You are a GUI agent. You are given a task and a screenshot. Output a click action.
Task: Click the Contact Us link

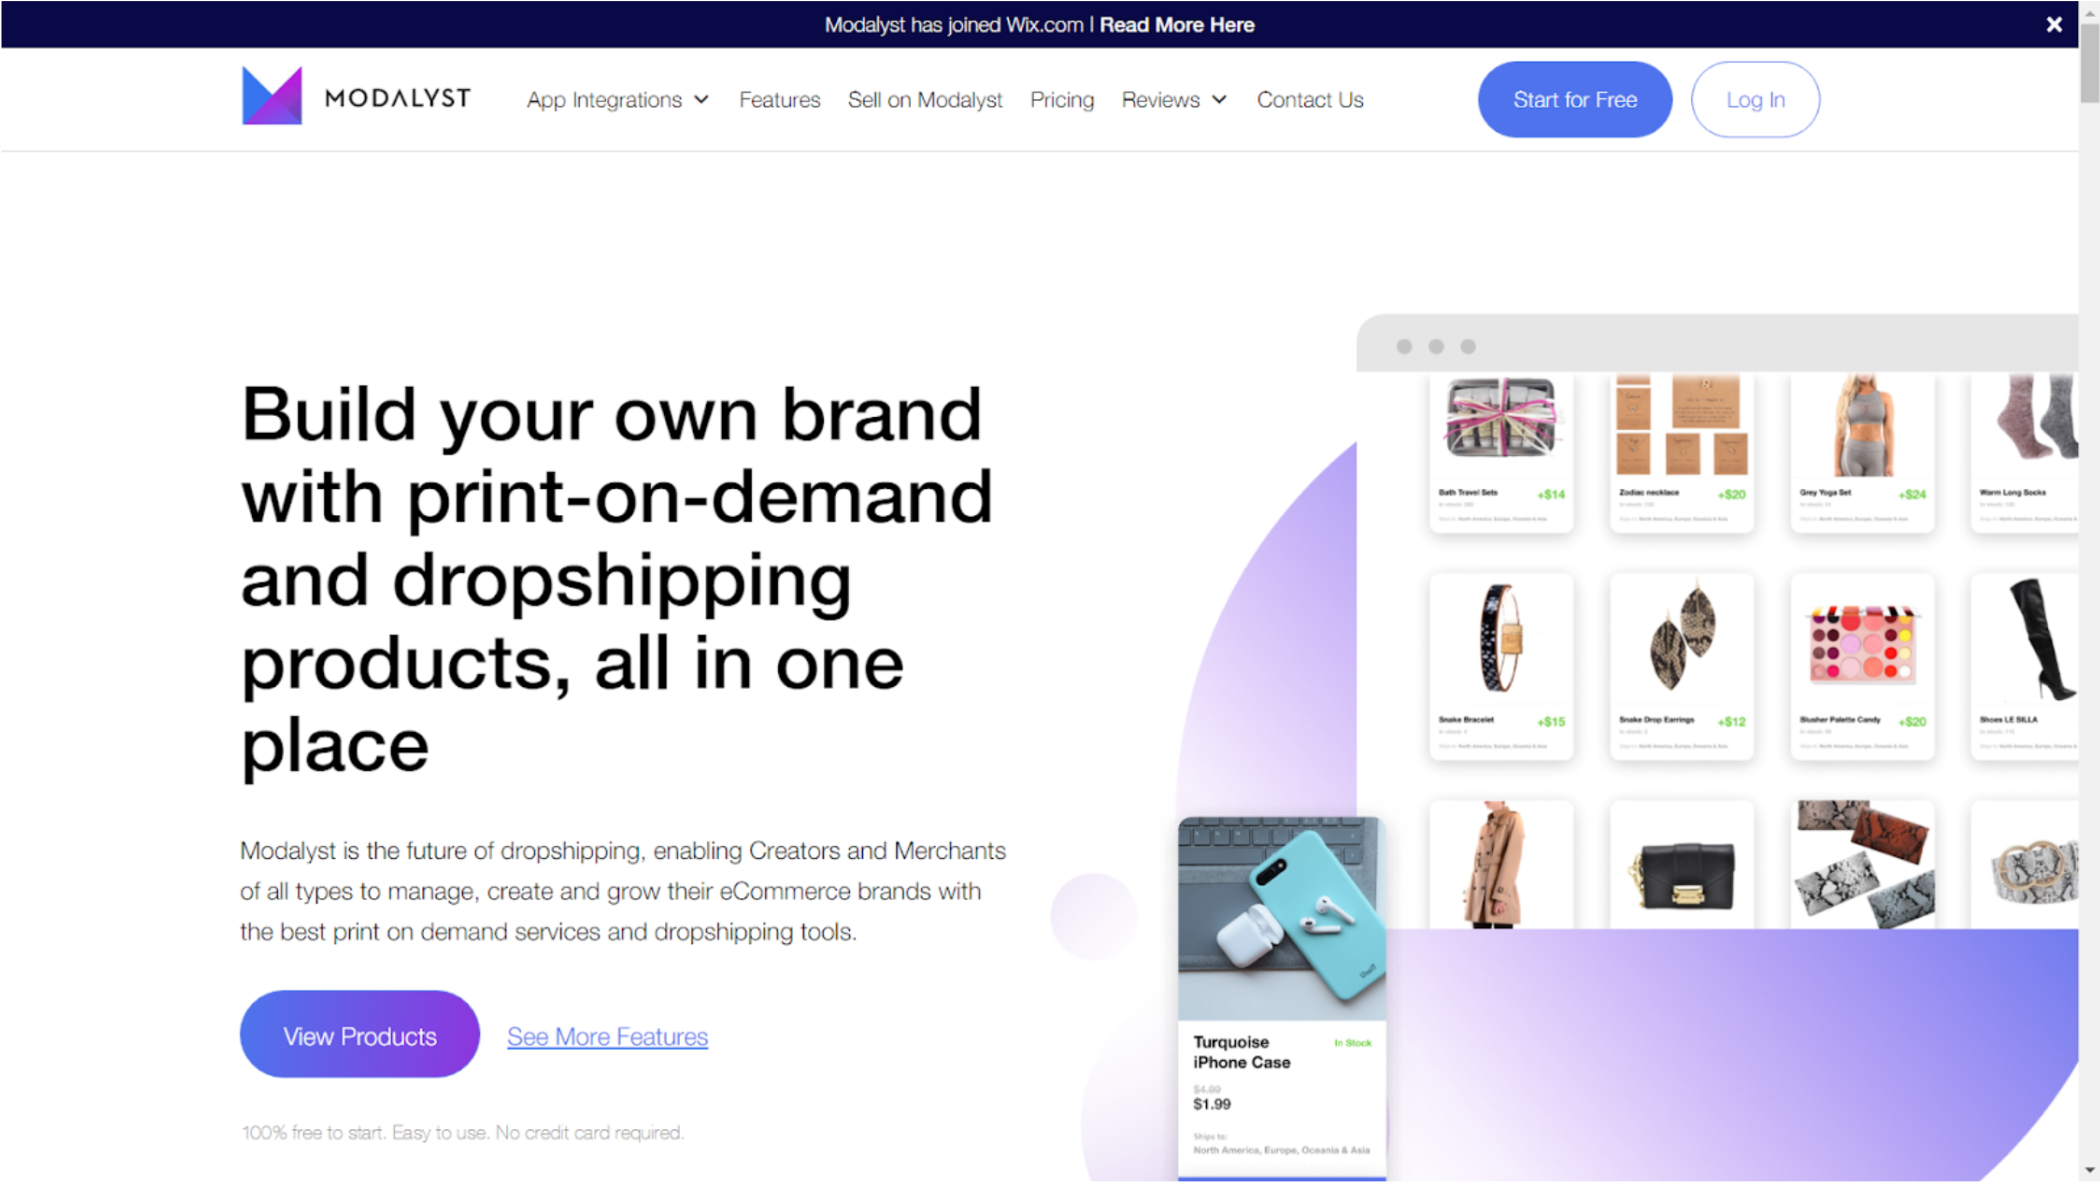(x=1310, y=100)
